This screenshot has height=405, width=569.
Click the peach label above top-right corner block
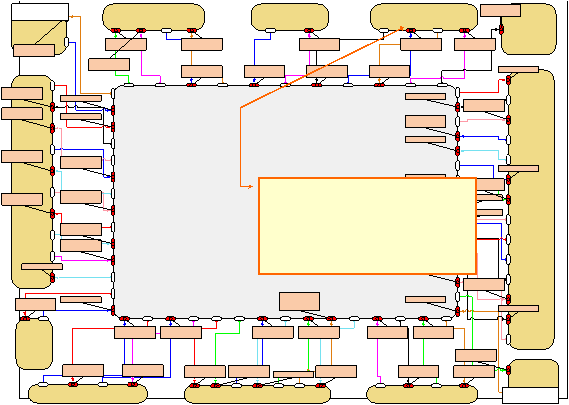500,10
